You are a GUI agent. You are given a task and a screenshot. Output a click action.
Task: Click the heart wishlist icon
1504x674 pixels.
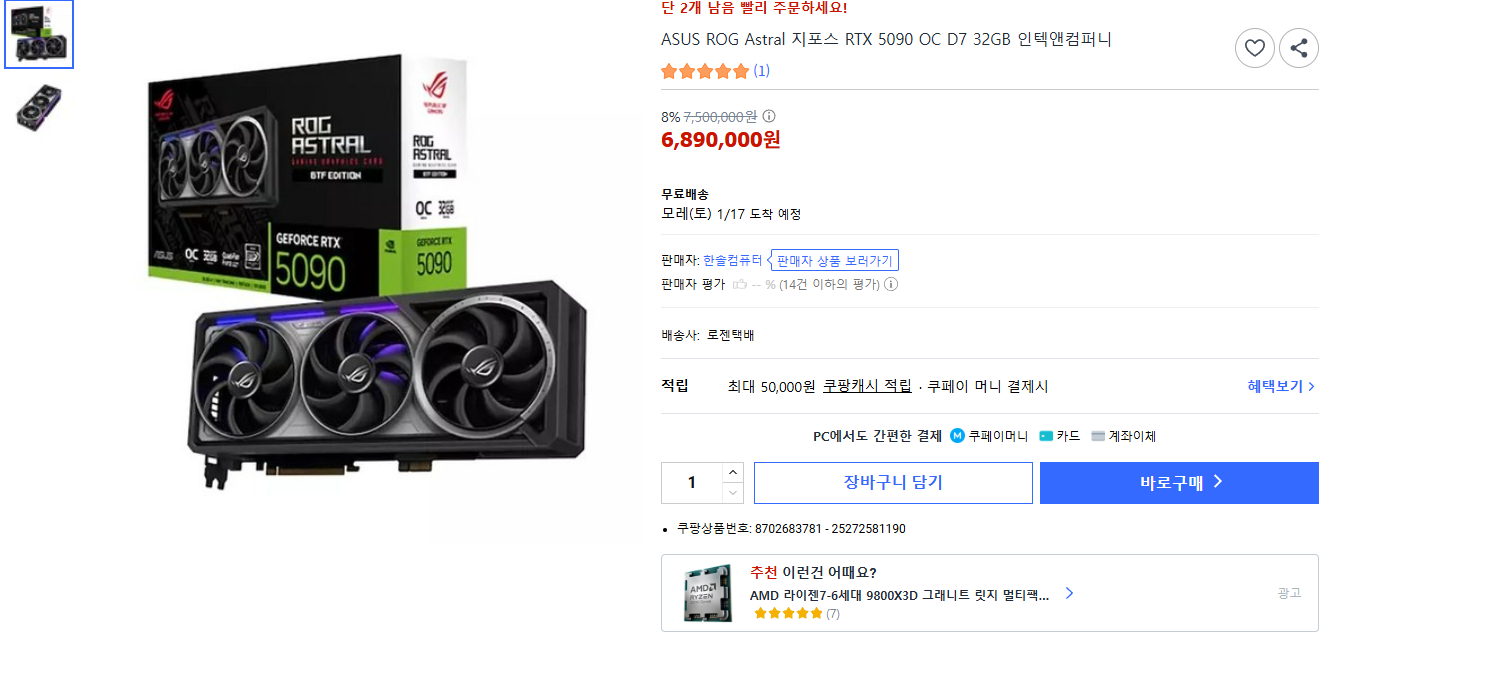click(x=1255, y=48)
